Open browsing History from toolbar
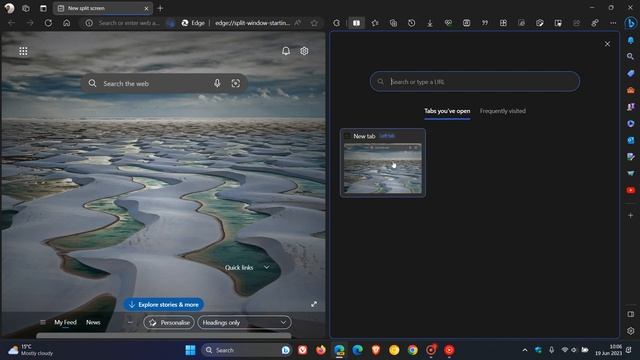640x360 pixels. [x=411, y=23]
